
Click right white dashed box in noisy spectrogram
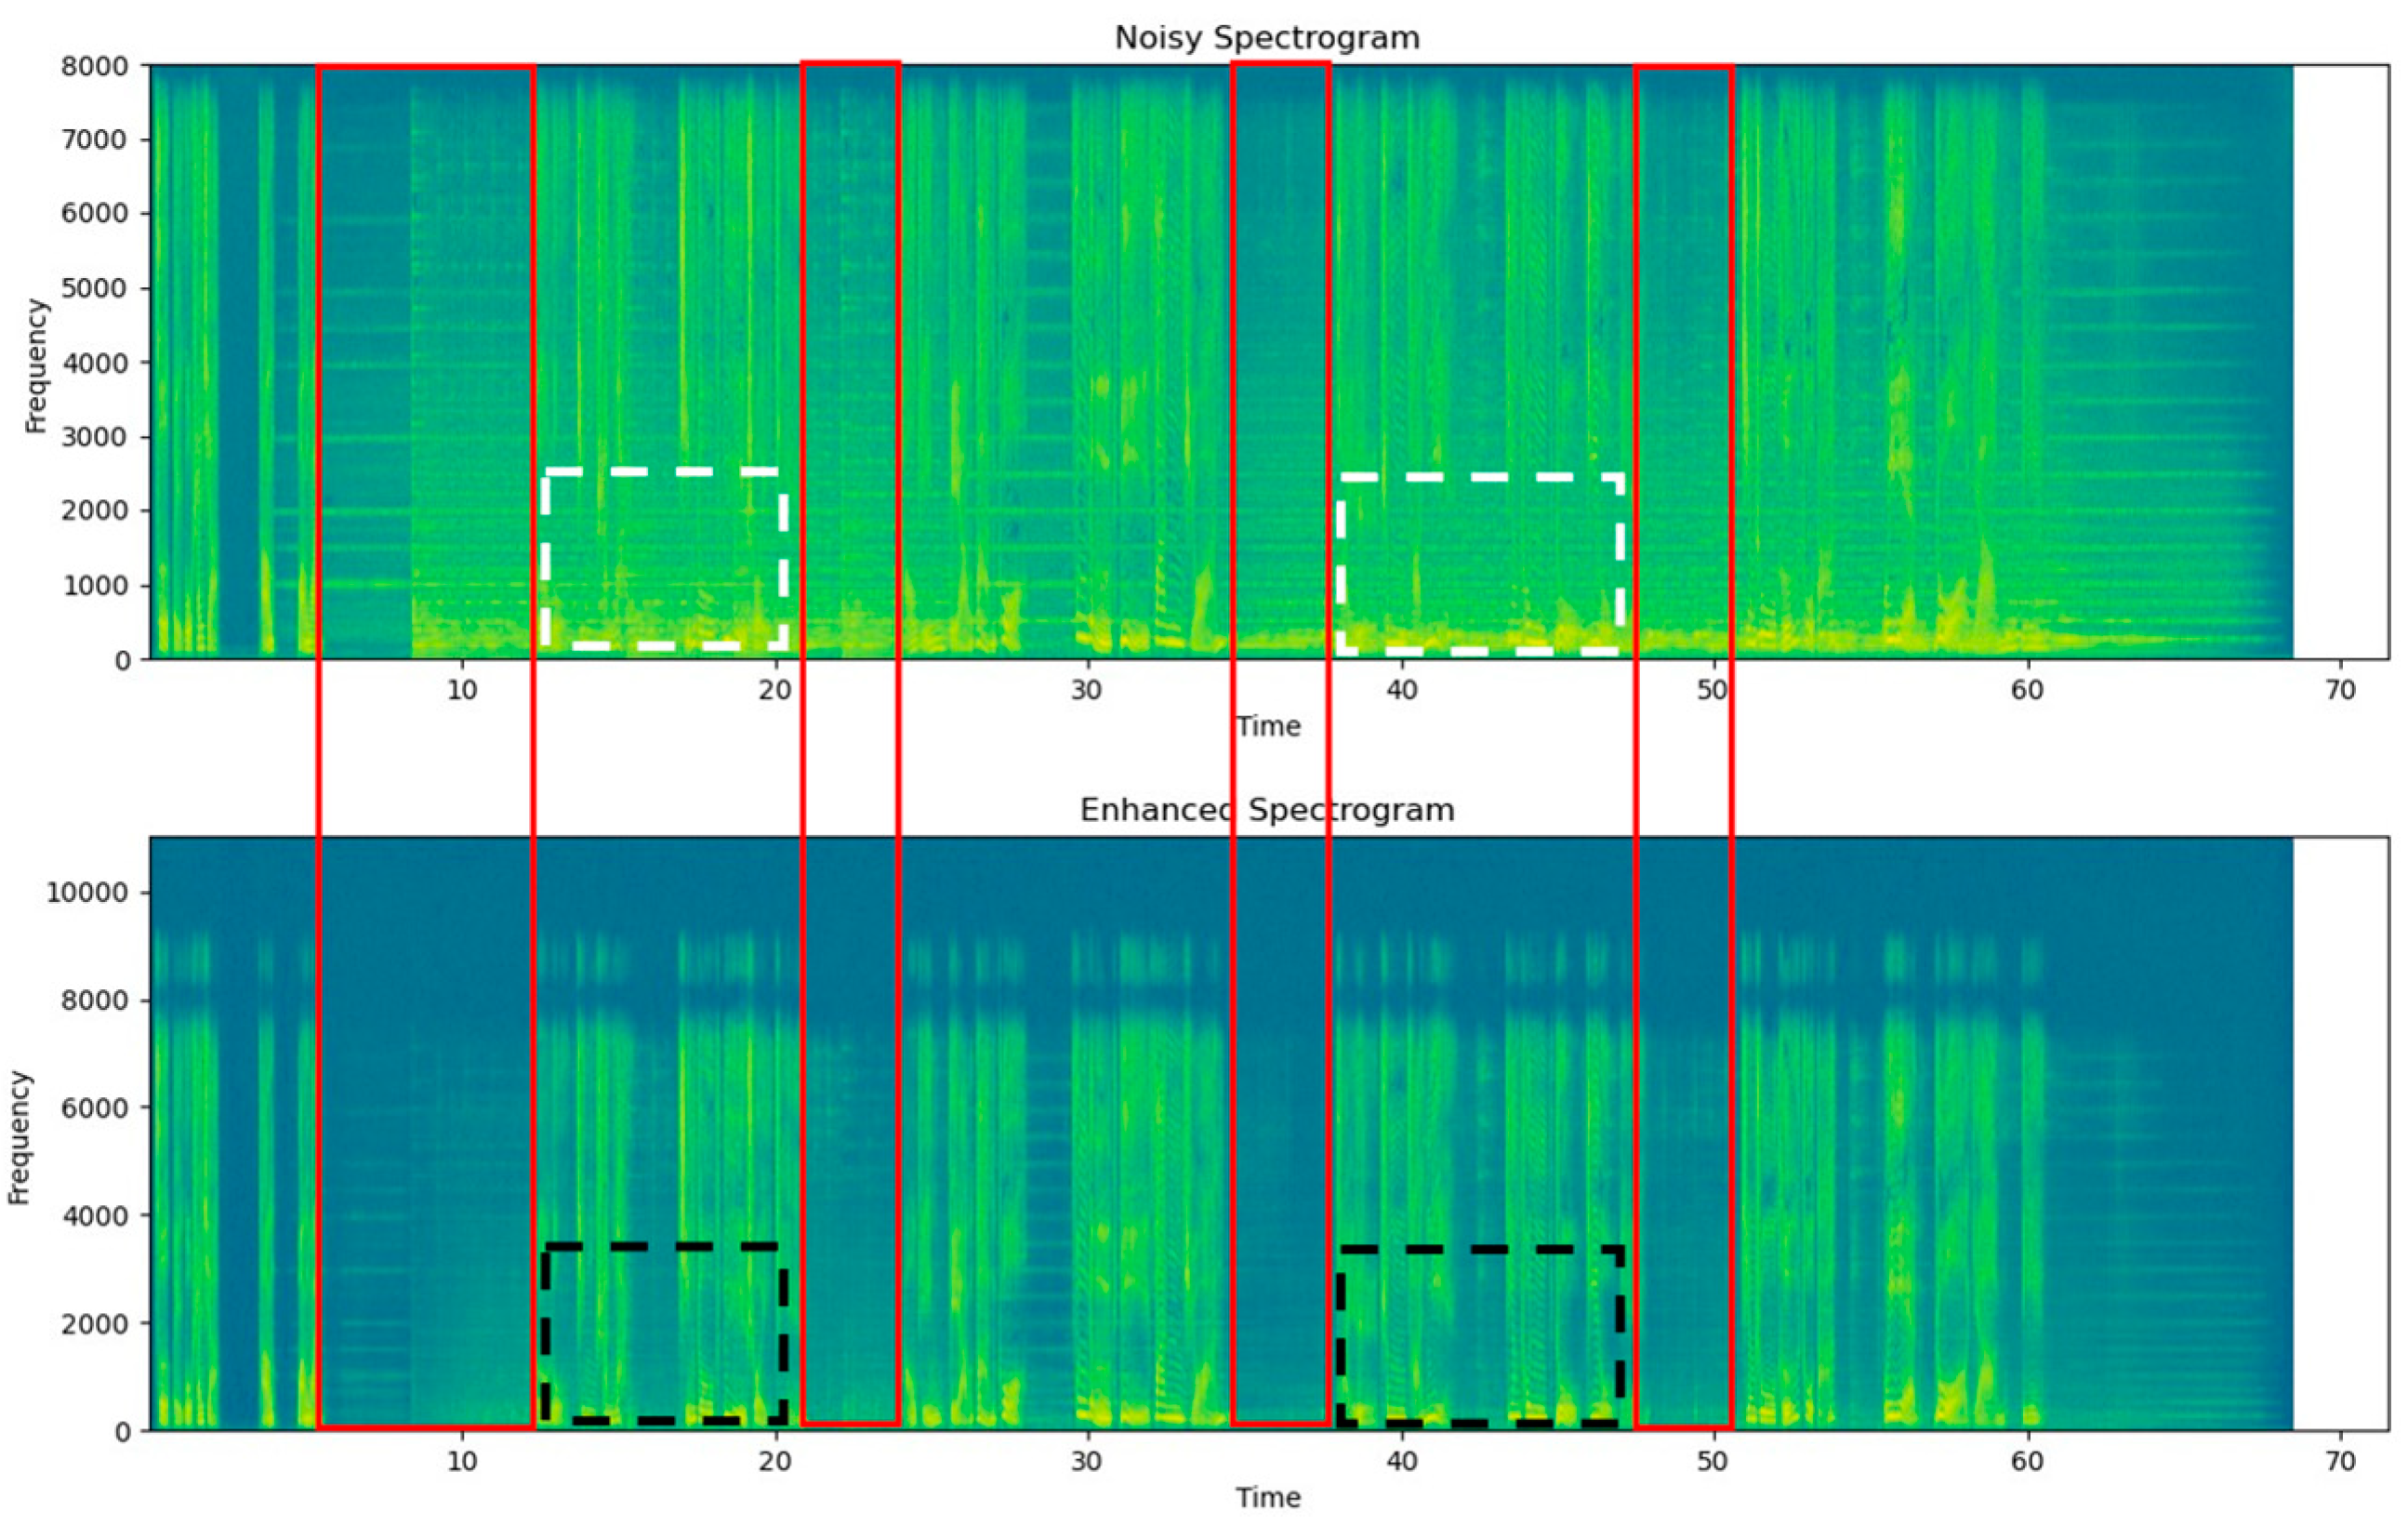pos(1480,563)
